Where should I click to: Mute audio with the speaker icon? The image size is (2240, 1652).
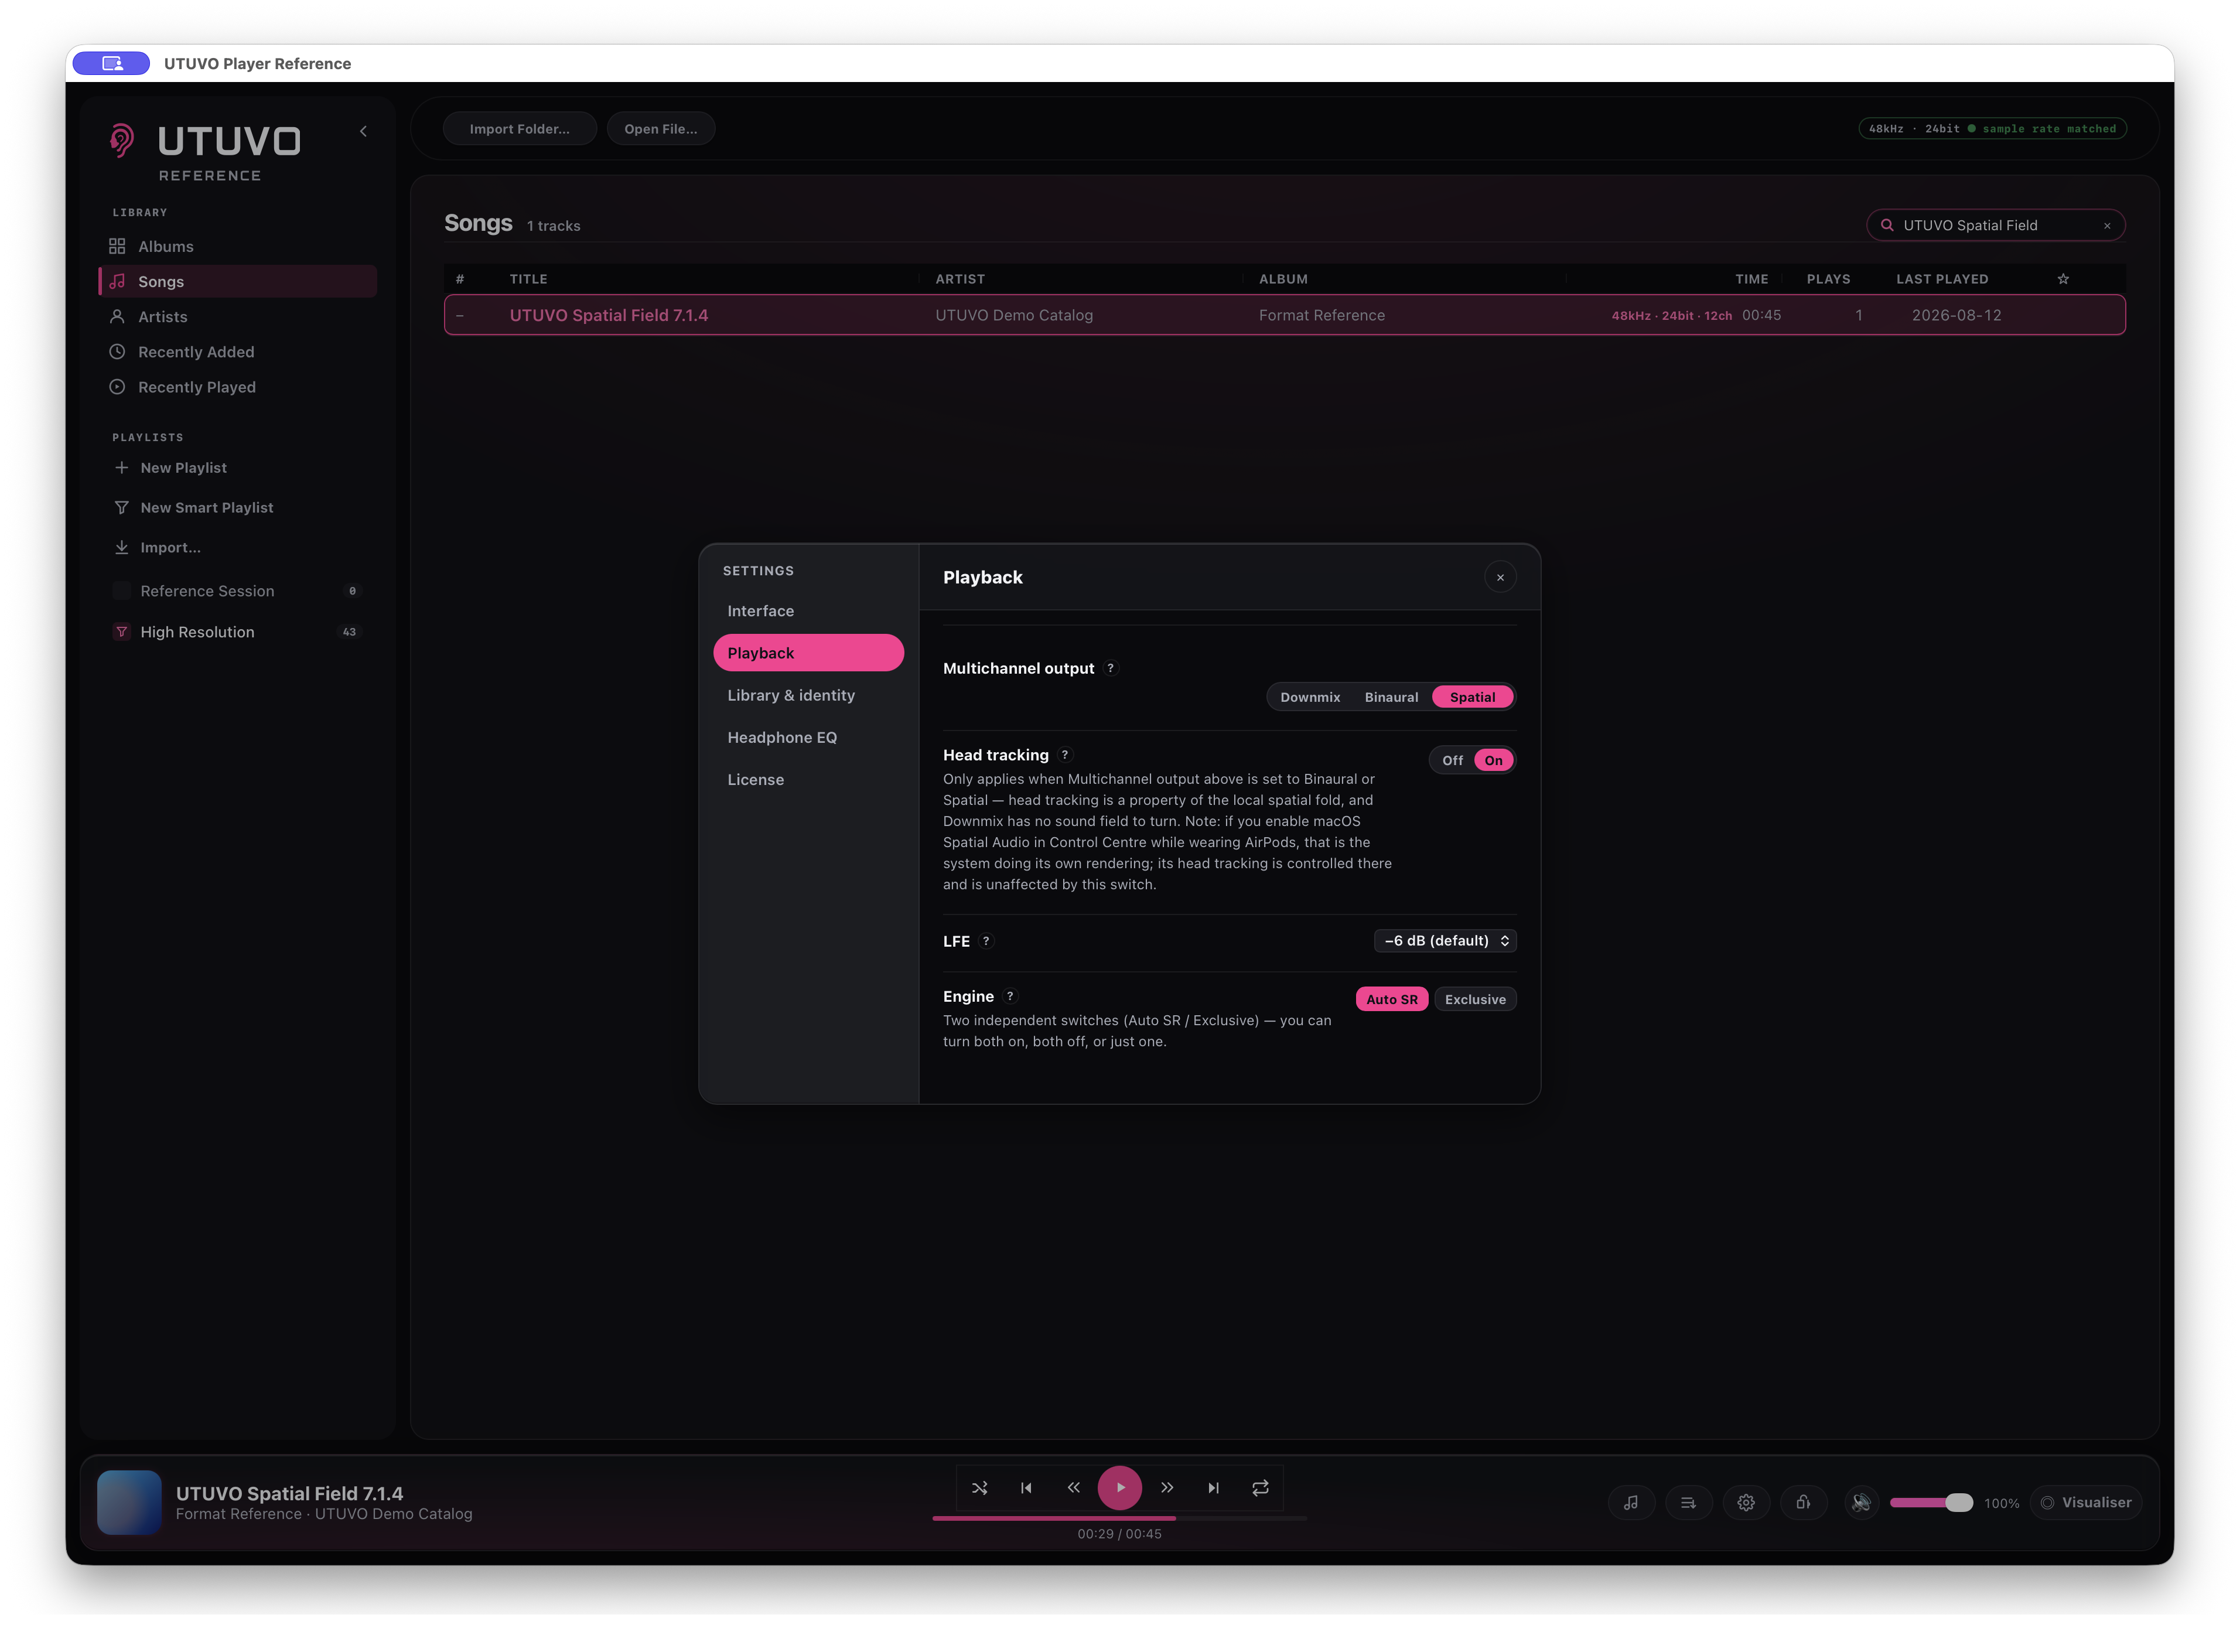[x=1861, y=1503]
